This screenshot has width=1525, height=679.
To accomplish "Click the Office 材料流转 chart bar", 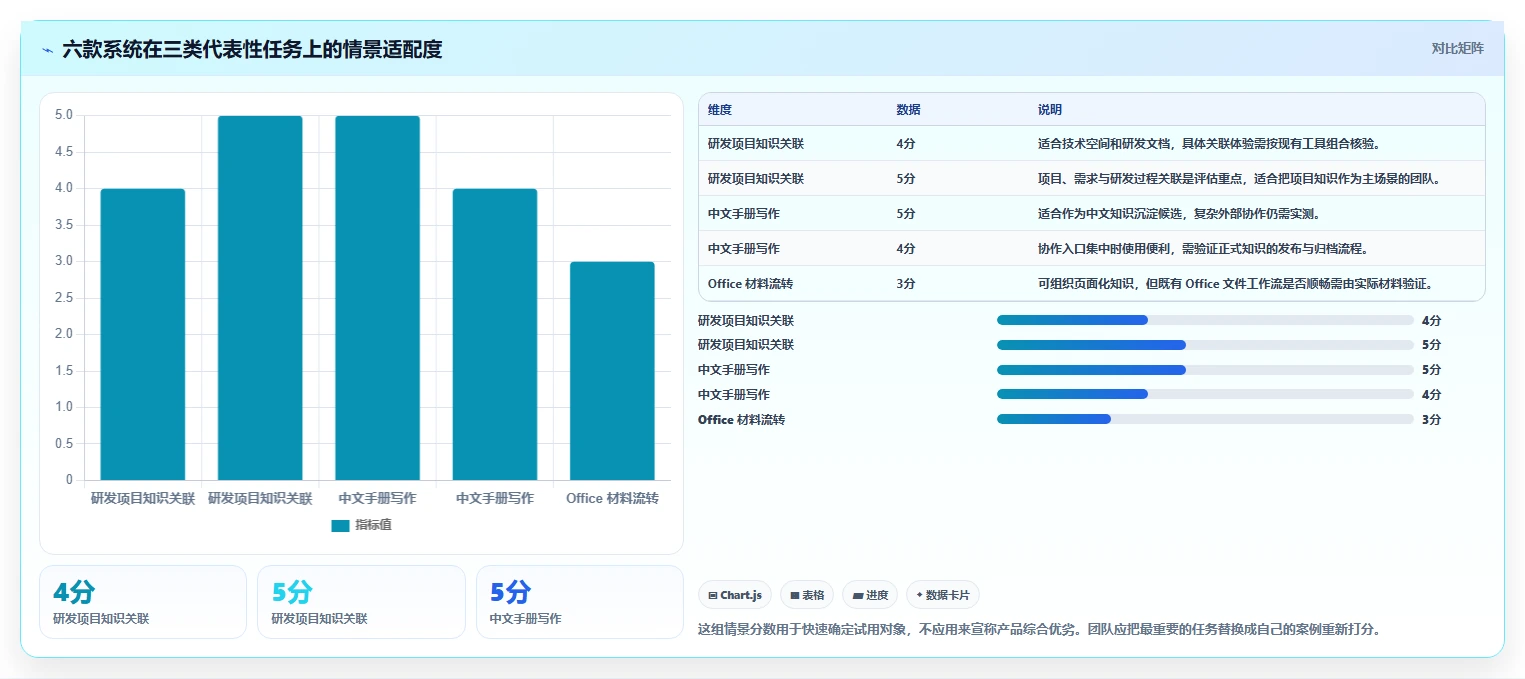I will click(x=612, y=371).
